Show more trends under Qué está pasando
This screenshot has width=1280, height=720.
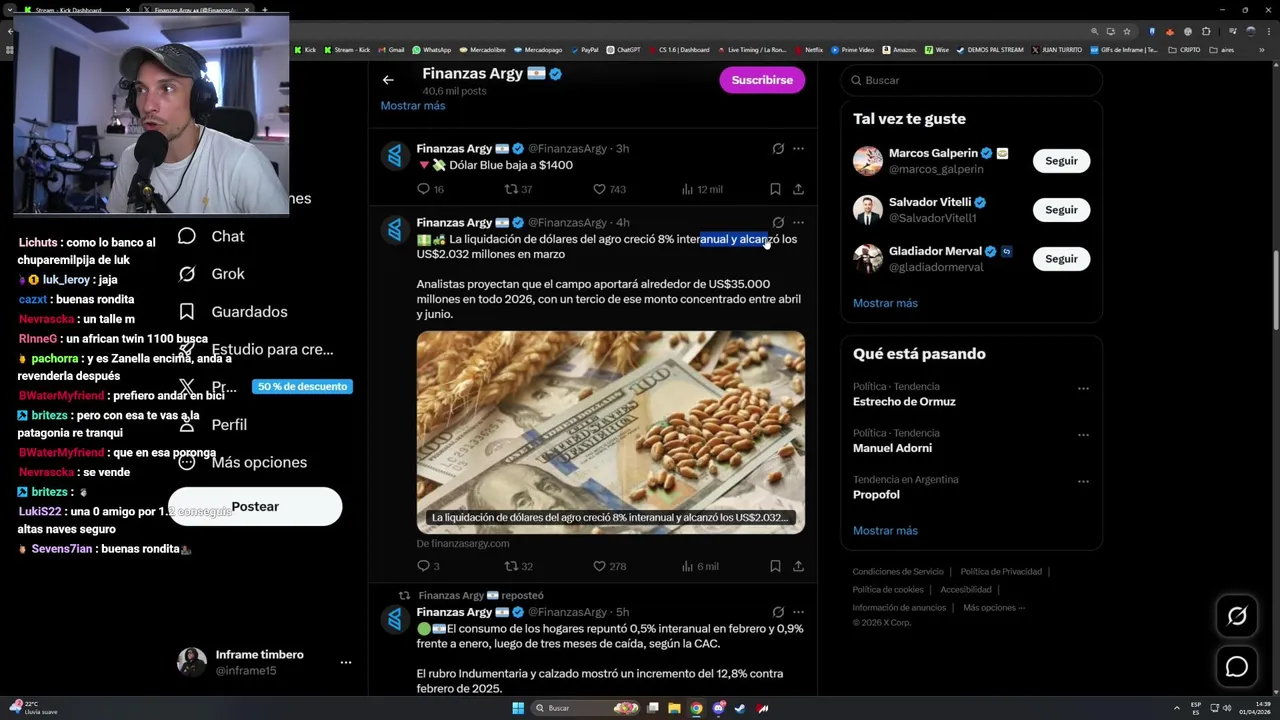pyautogui.click(x=885, y=531)
